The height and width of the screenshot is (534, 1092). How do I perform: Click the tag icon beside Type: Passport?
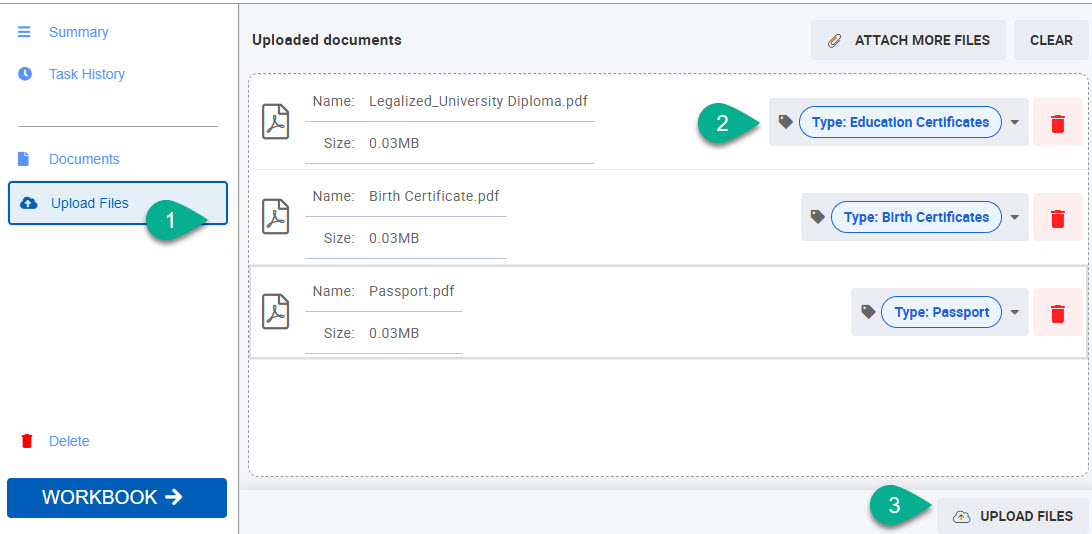[868, 312]
